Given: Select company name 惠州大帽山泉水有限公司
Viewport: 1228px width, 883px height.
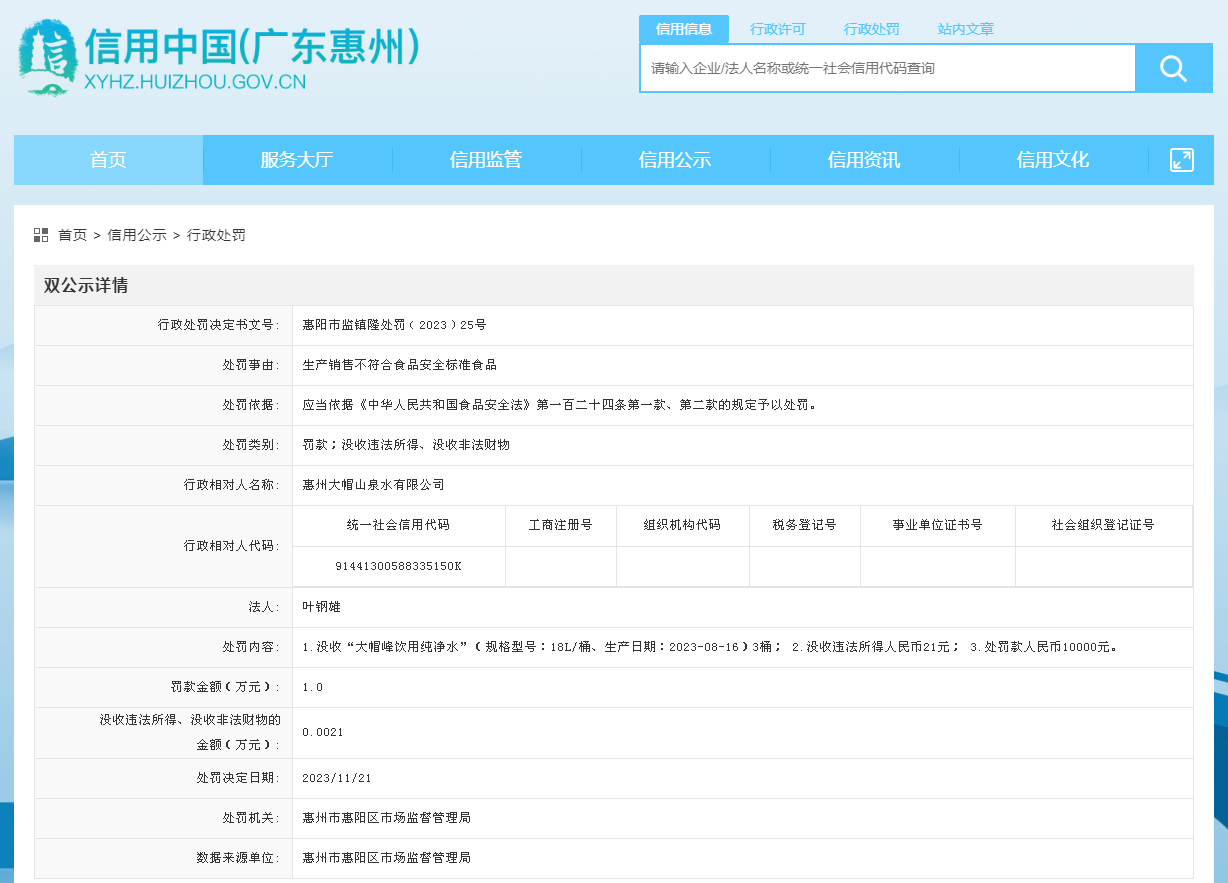Looking at the screenshot, I should 373,485.
